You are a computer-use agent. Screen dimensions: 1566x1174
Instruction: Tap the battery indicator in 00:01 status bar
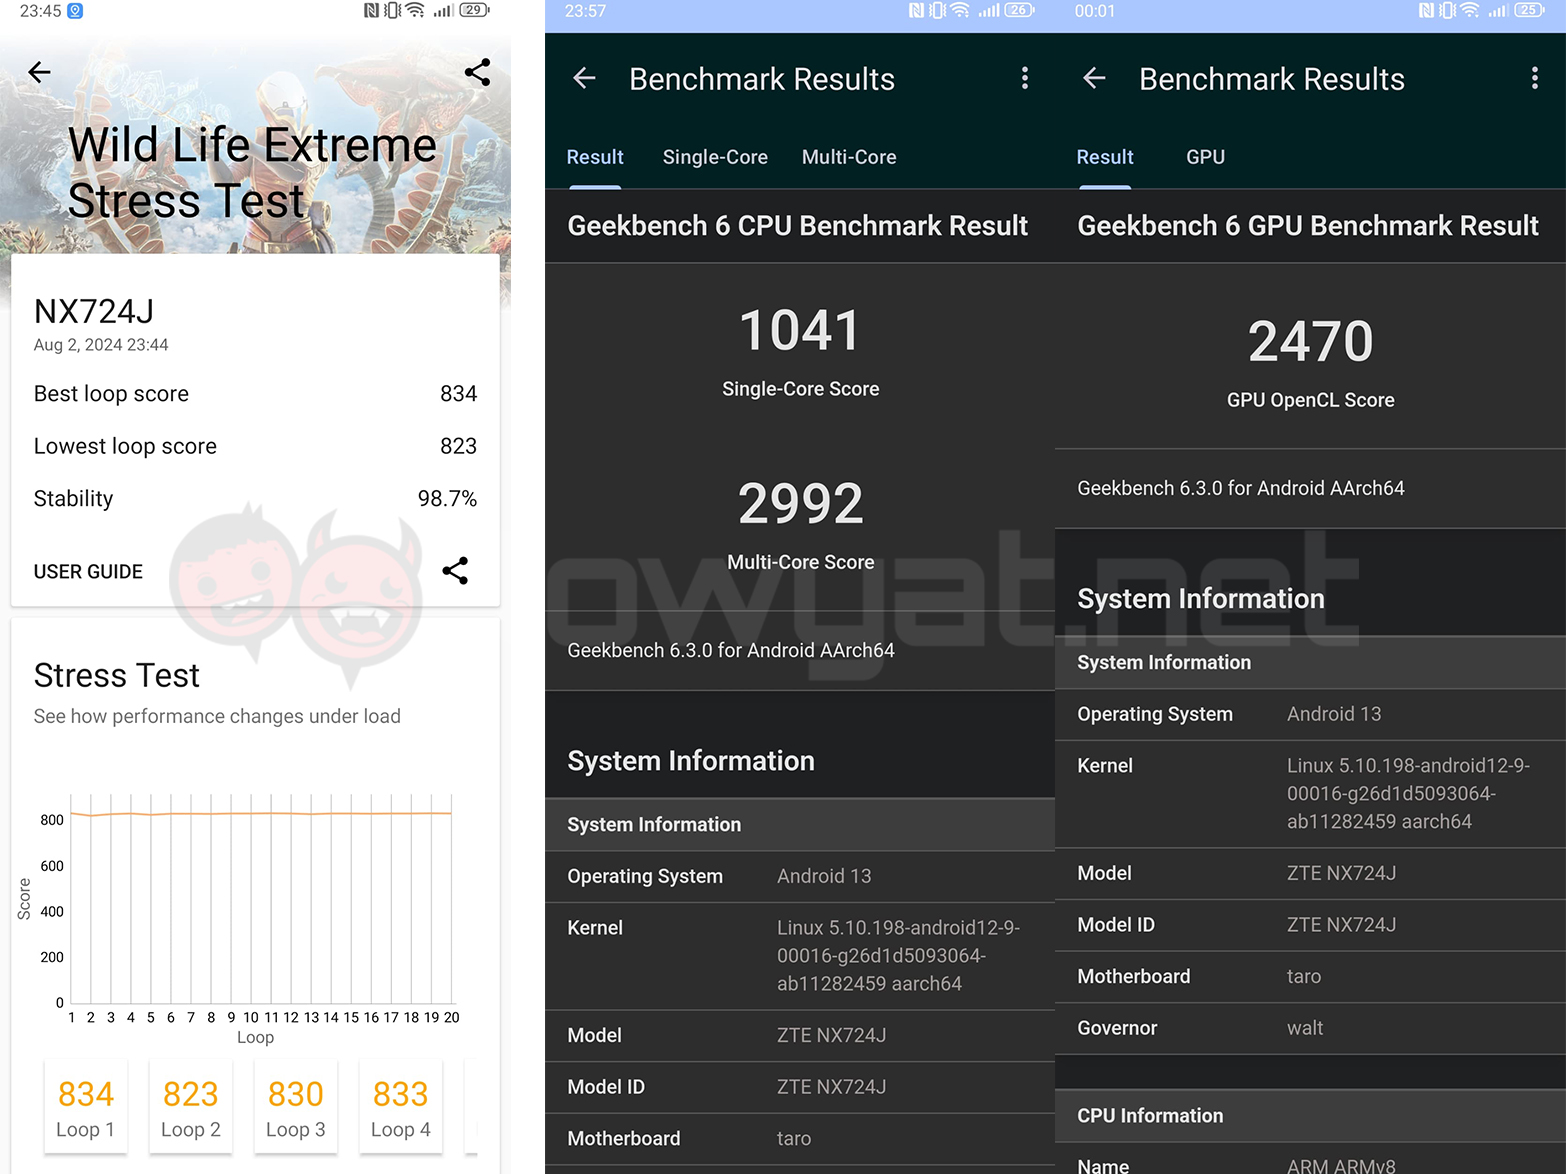(1529, 10)
